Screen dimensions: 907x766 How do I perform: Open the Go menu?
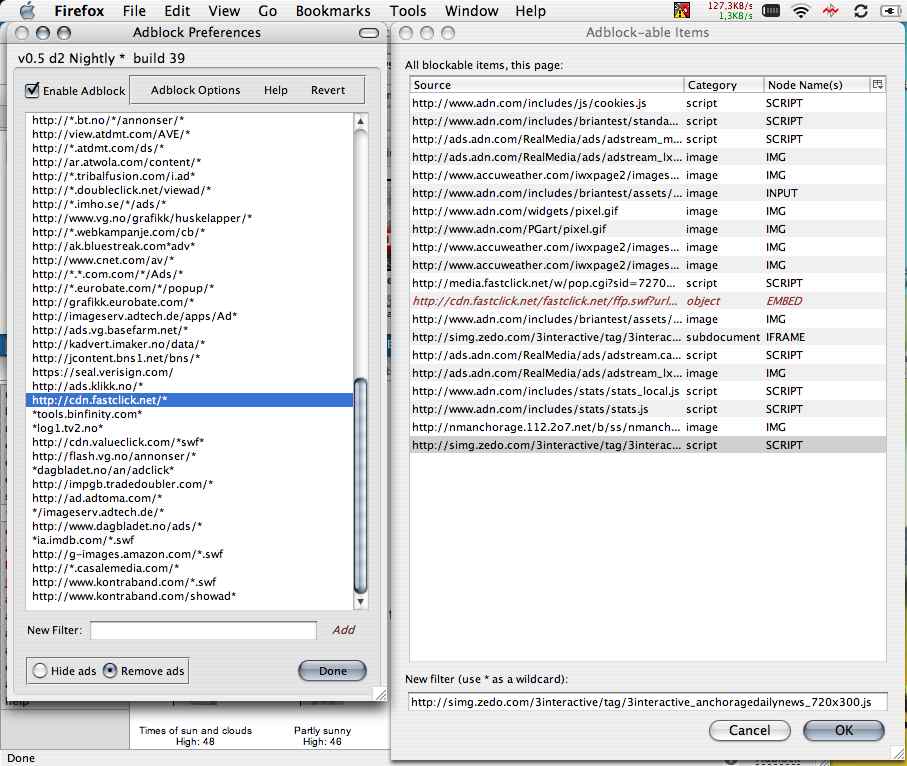(x=267, y=11)
